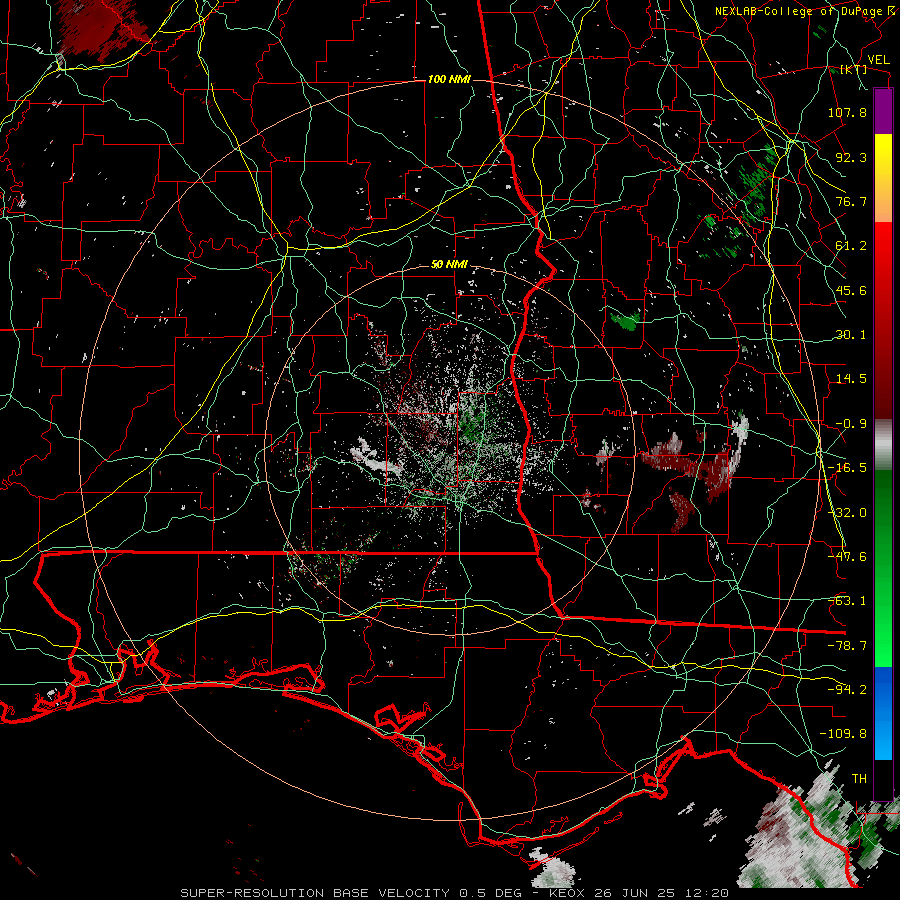Select the 45.6 legend value
Image resolution: width=900 pixels, height=900 pixels.
coord(851,290)
